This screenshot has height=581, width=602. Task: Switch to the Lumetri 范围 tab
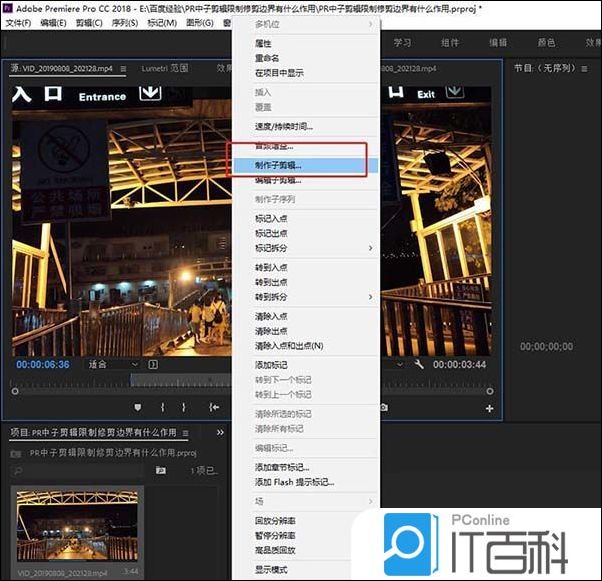(165, 69)
